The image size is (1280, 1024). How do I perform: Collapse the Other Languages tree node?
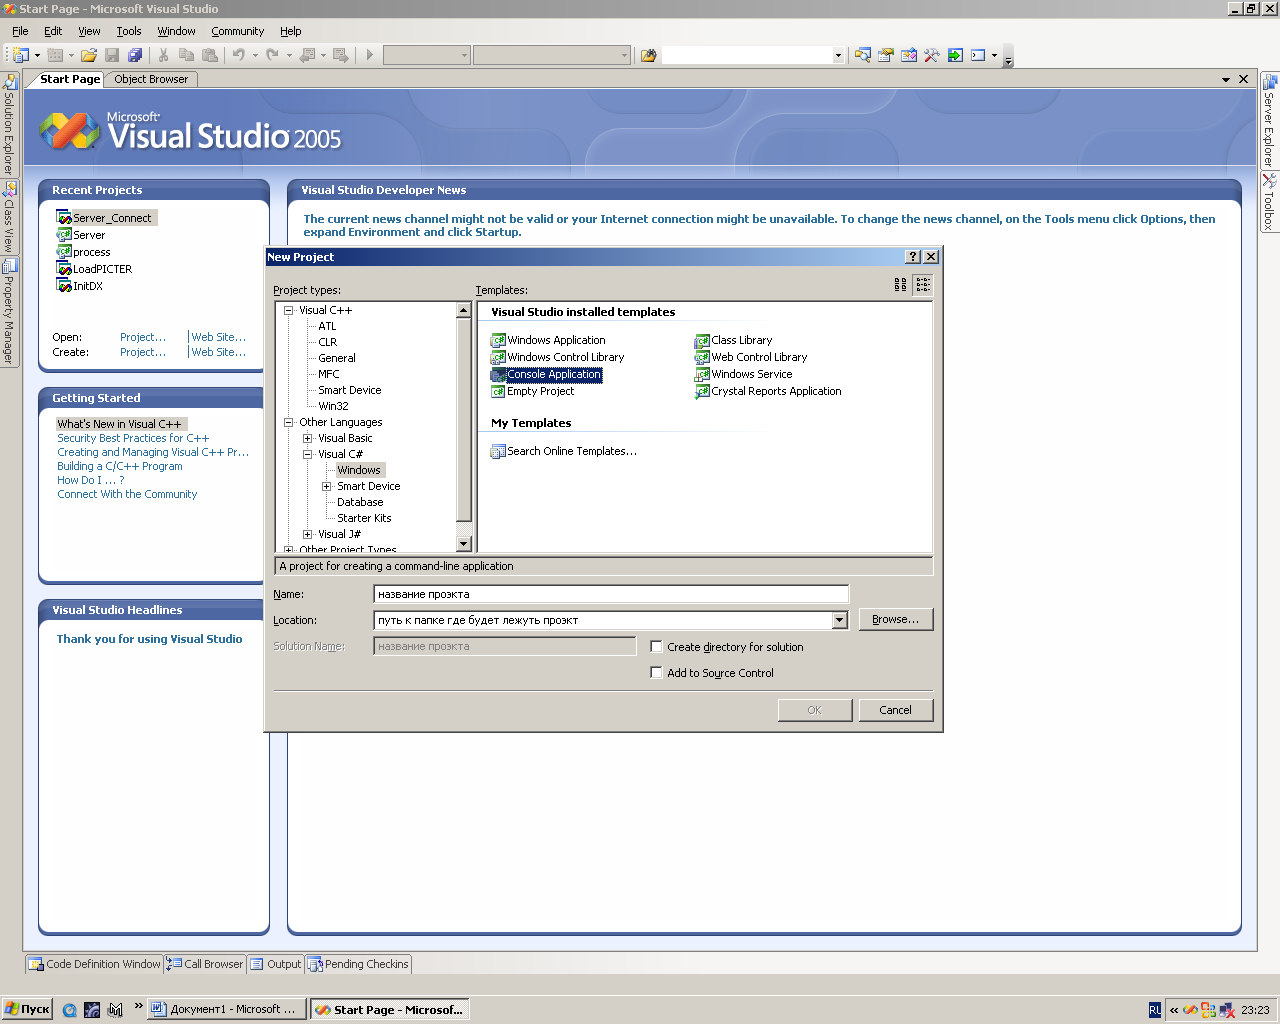coord(289,422)
